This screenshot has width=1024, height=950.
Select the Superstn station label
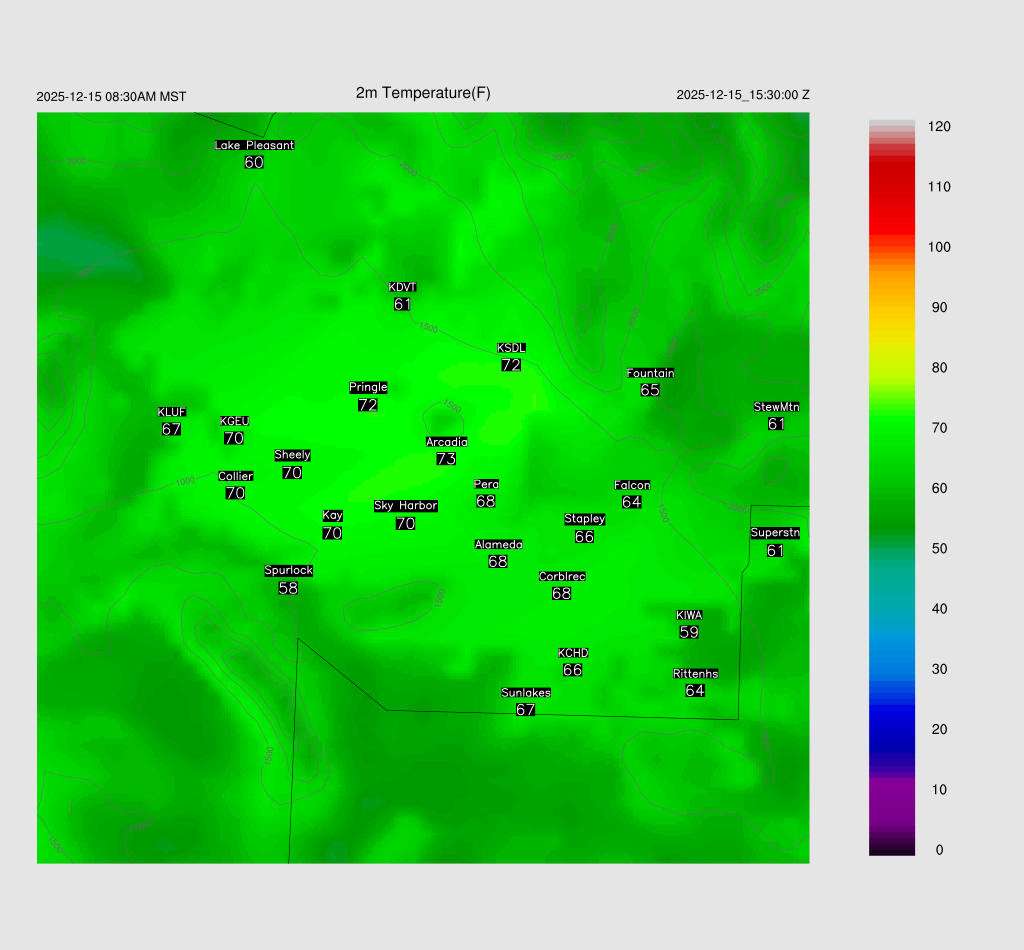click(x=775, y=533)
